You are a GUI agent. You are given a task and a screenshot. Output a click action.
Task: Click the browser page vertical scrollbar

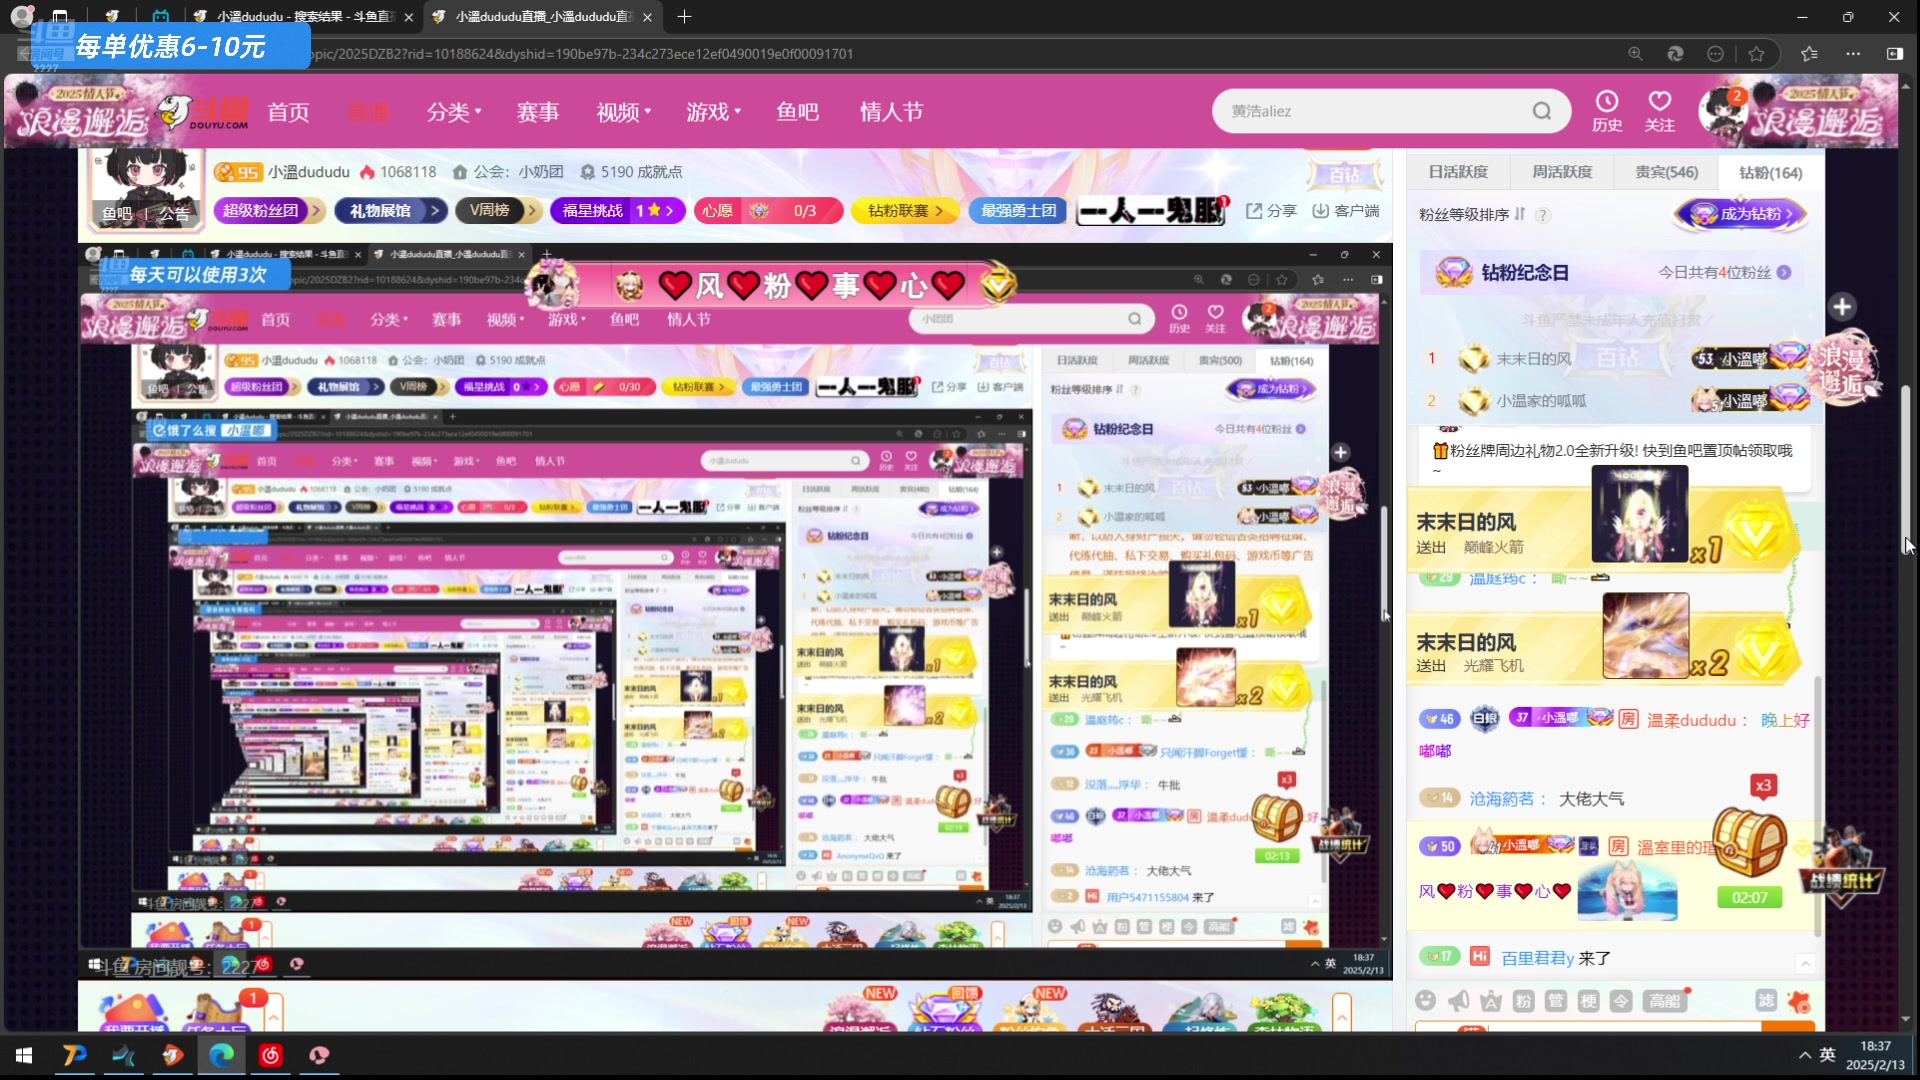click(x=1905, y=470)
